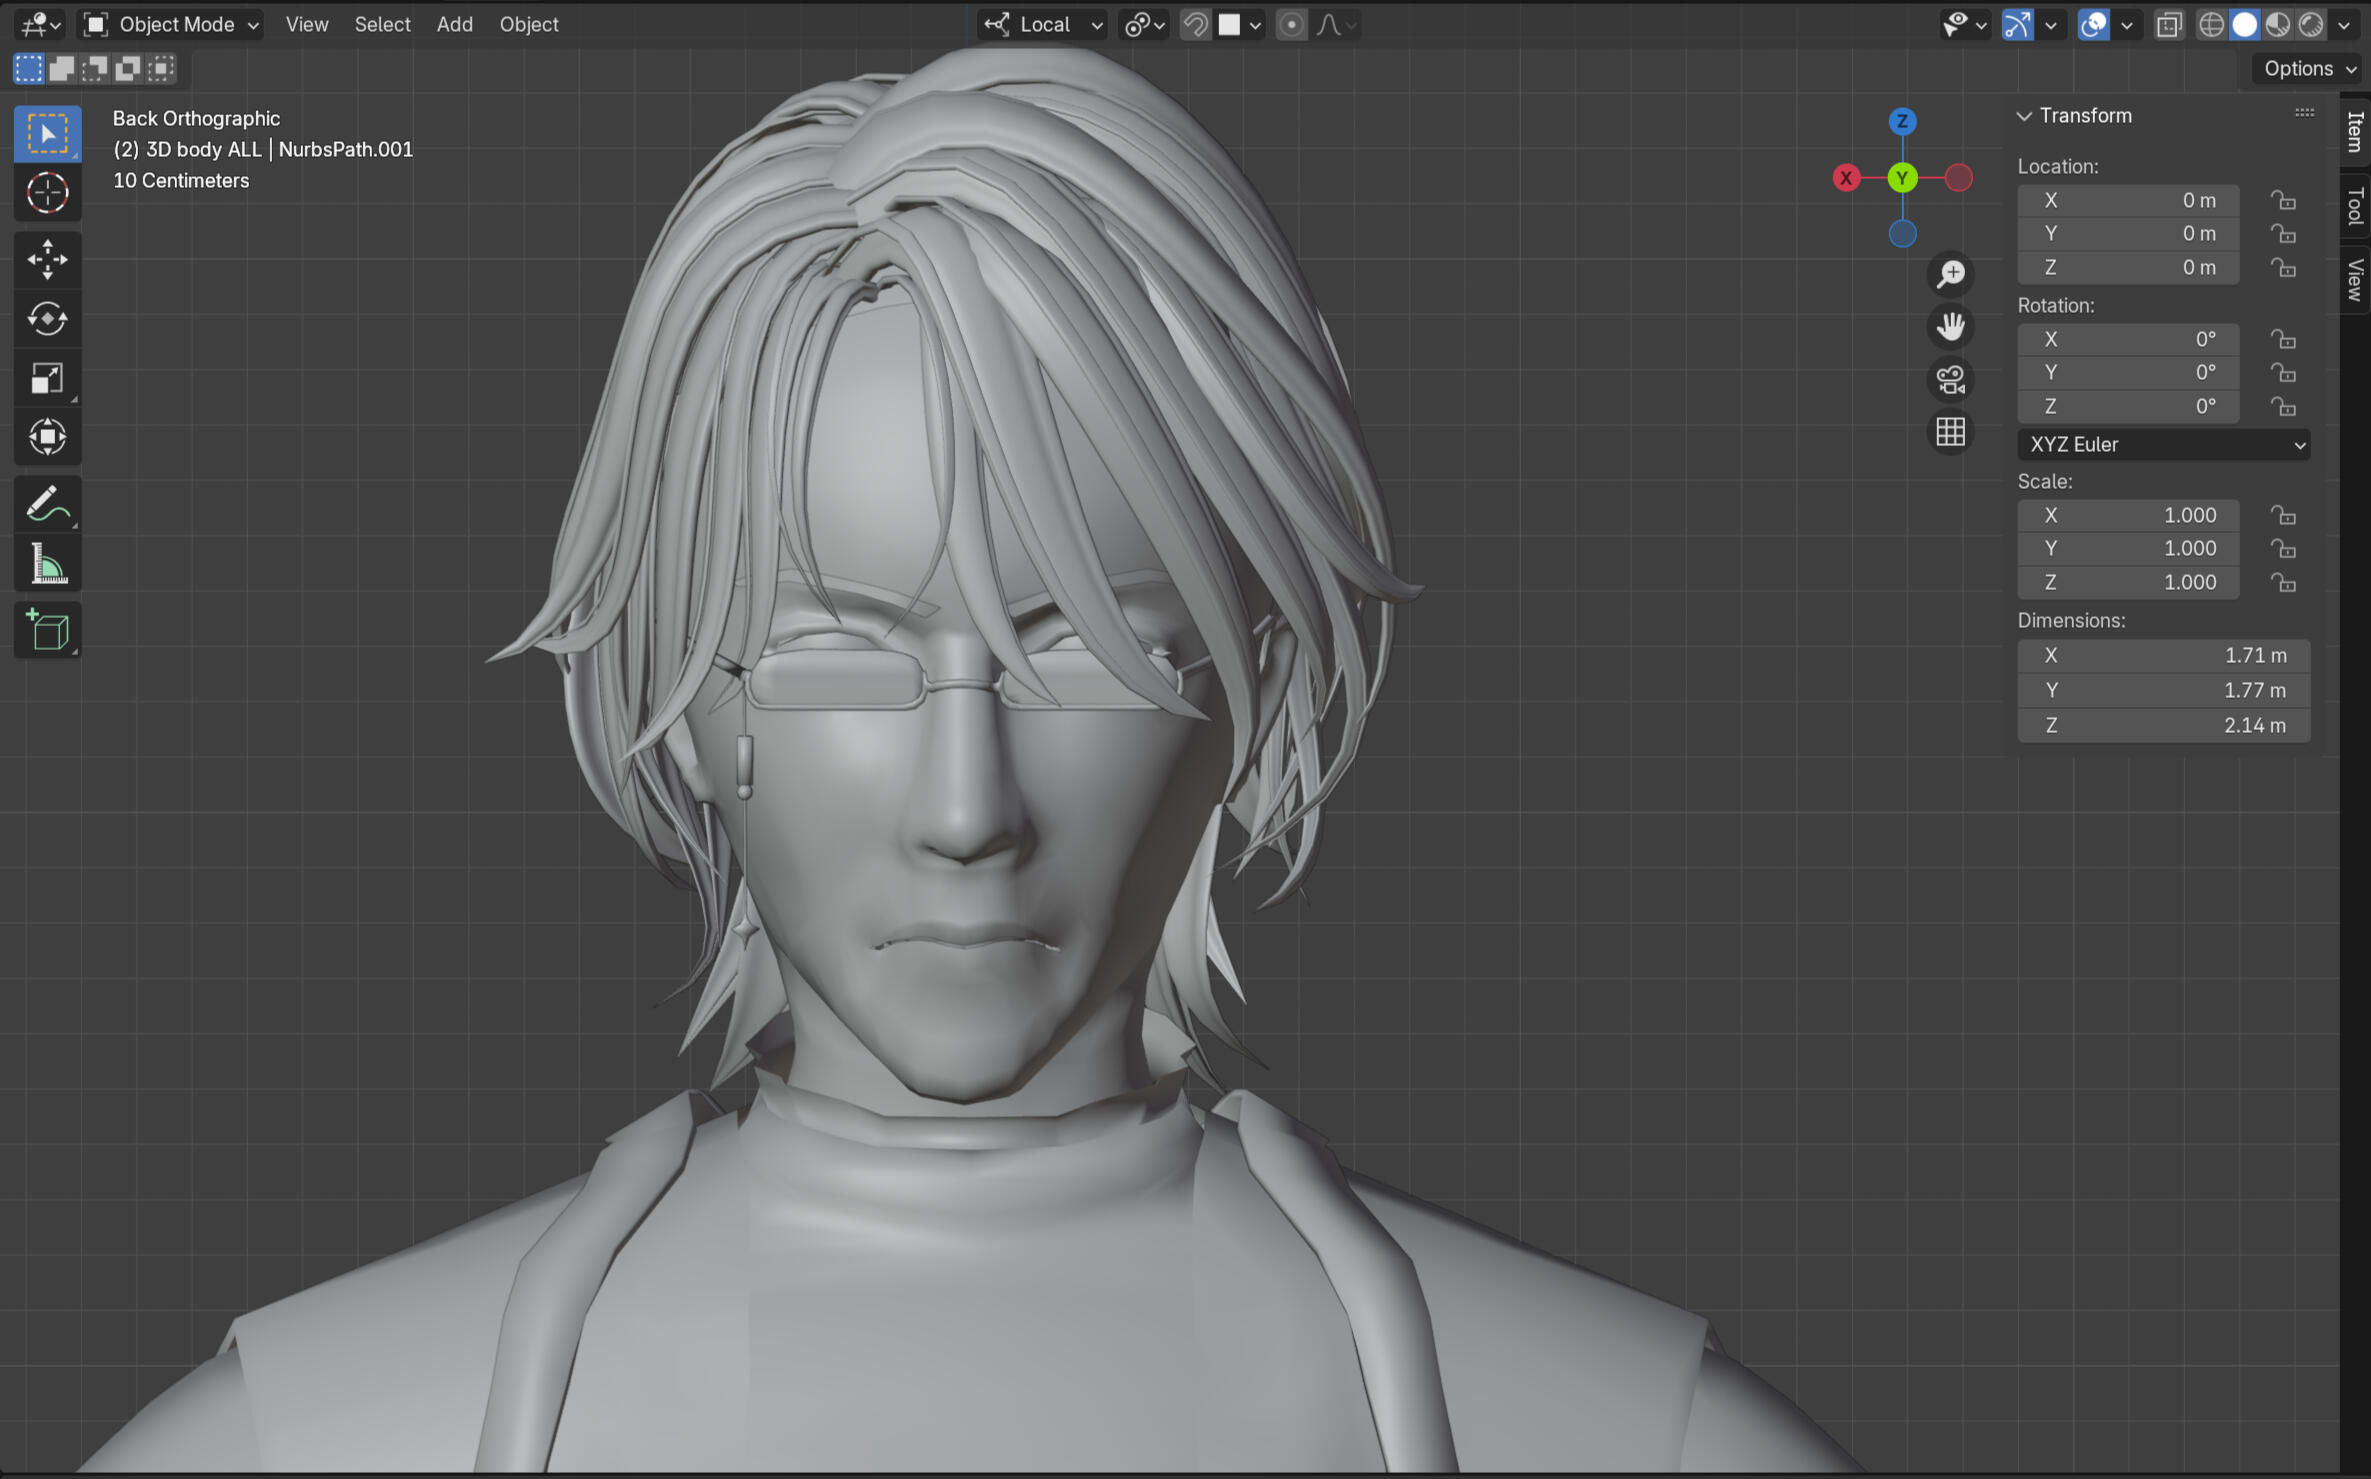Collapse the Transform panel
Viewport: 2371px width, 1479px height.
[x=2025, y=116]
